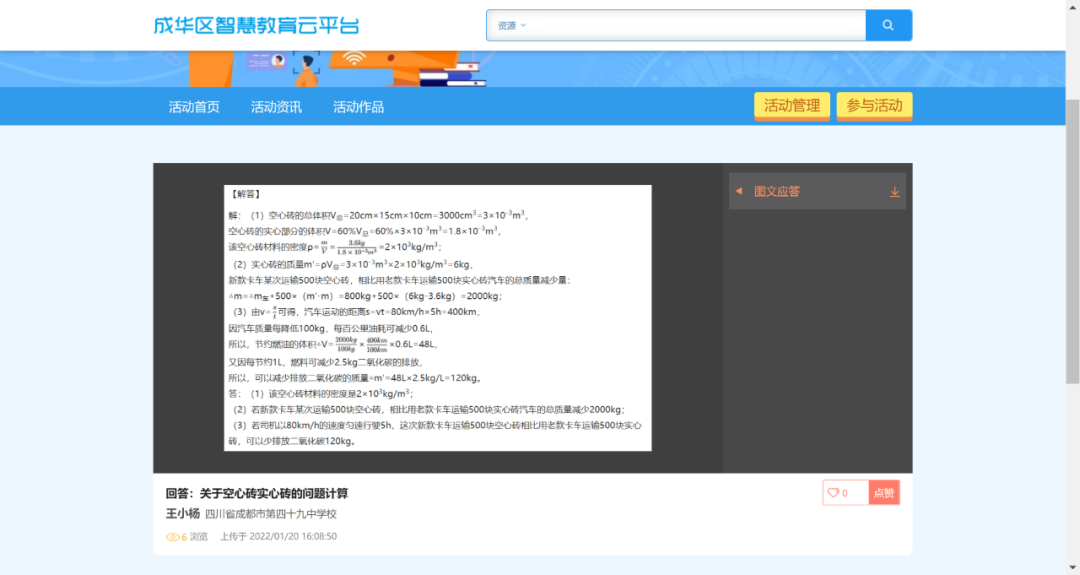Open the solution image preview
The width and height of the screenshot is (1080, 575).
[x=437, y=317]
